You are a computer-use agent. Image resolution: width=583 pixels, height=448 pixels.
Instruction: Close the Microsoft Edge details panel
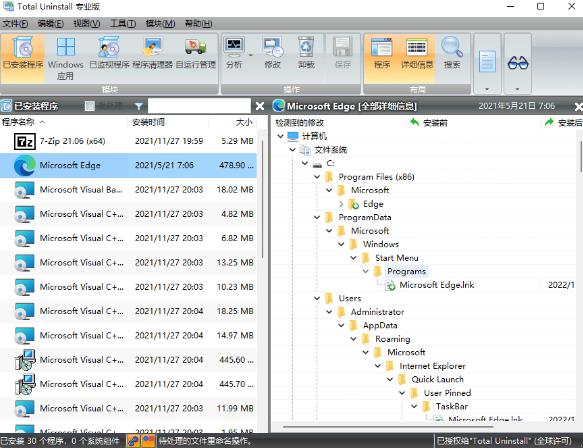[578, 107]
